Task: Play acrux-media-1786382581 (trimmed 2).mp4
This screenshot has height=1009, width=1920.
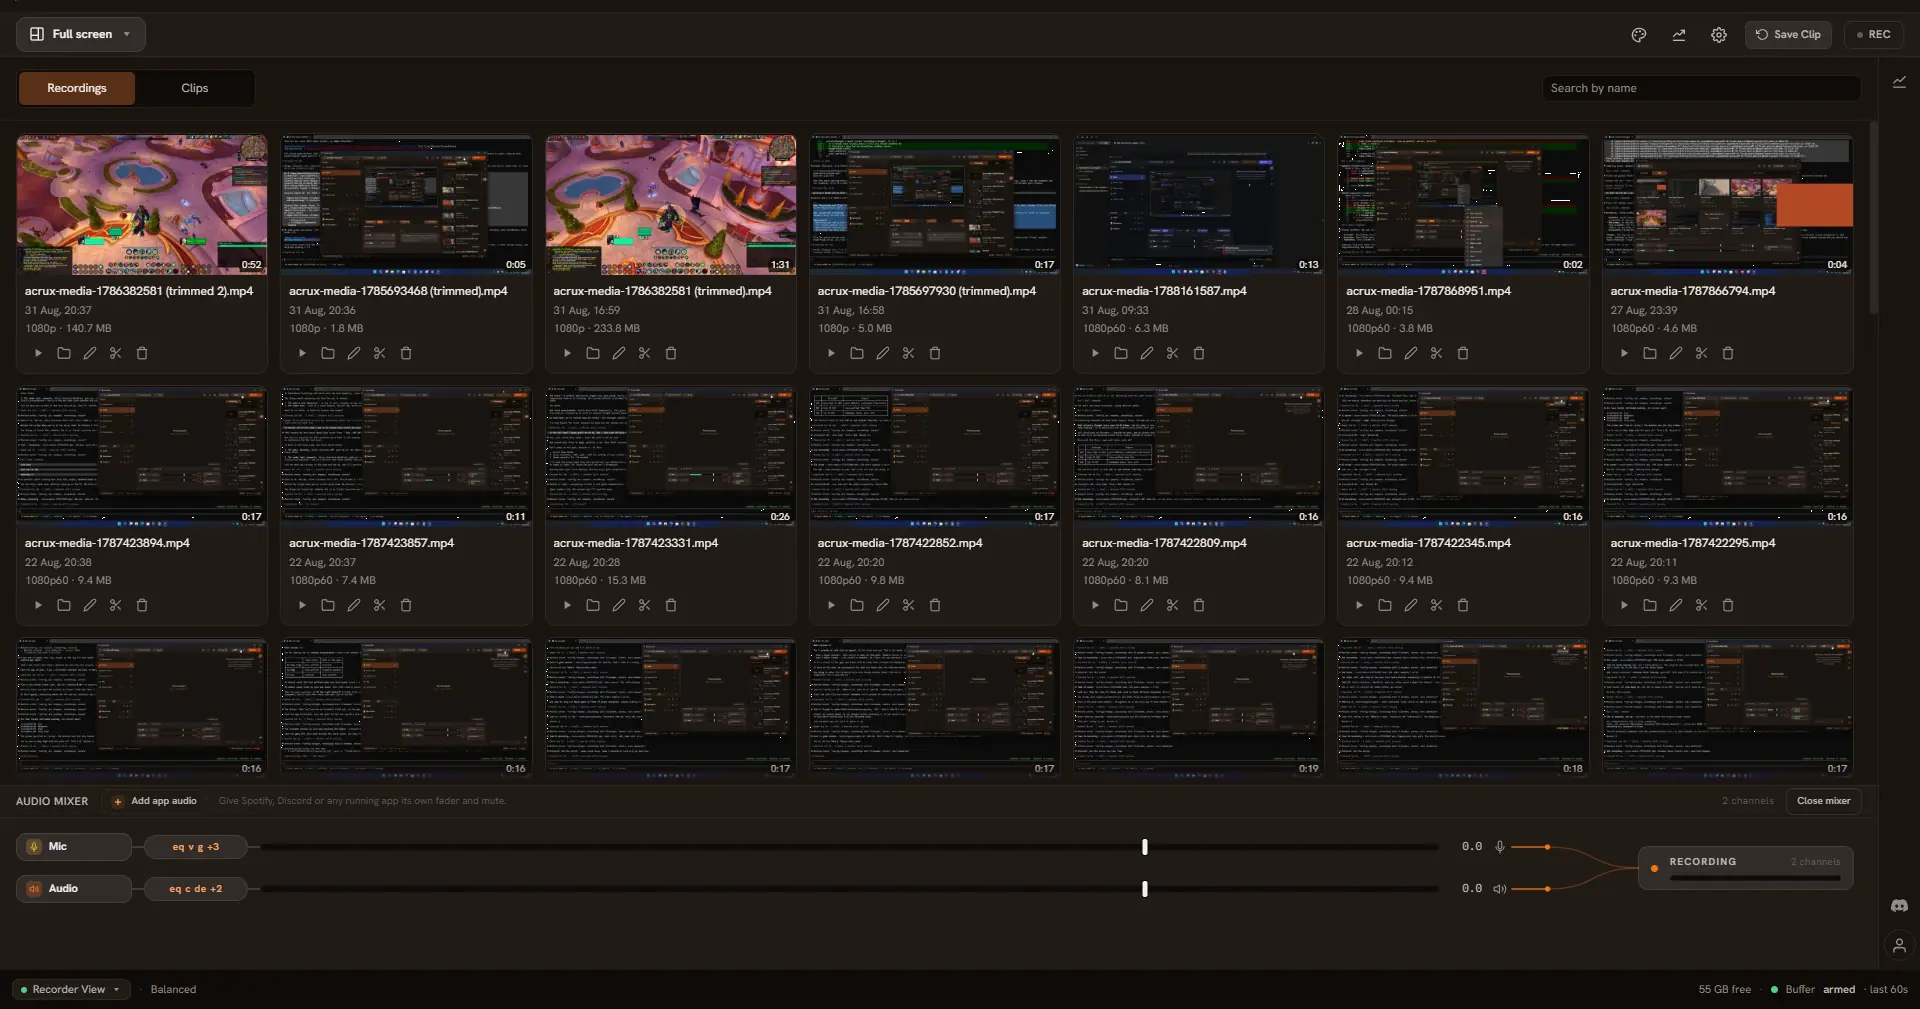Action: tap(38, 353)
